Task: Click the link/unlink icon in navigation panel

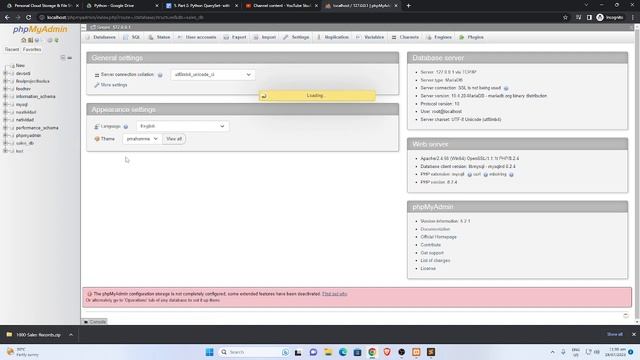Action: point(70,58)
